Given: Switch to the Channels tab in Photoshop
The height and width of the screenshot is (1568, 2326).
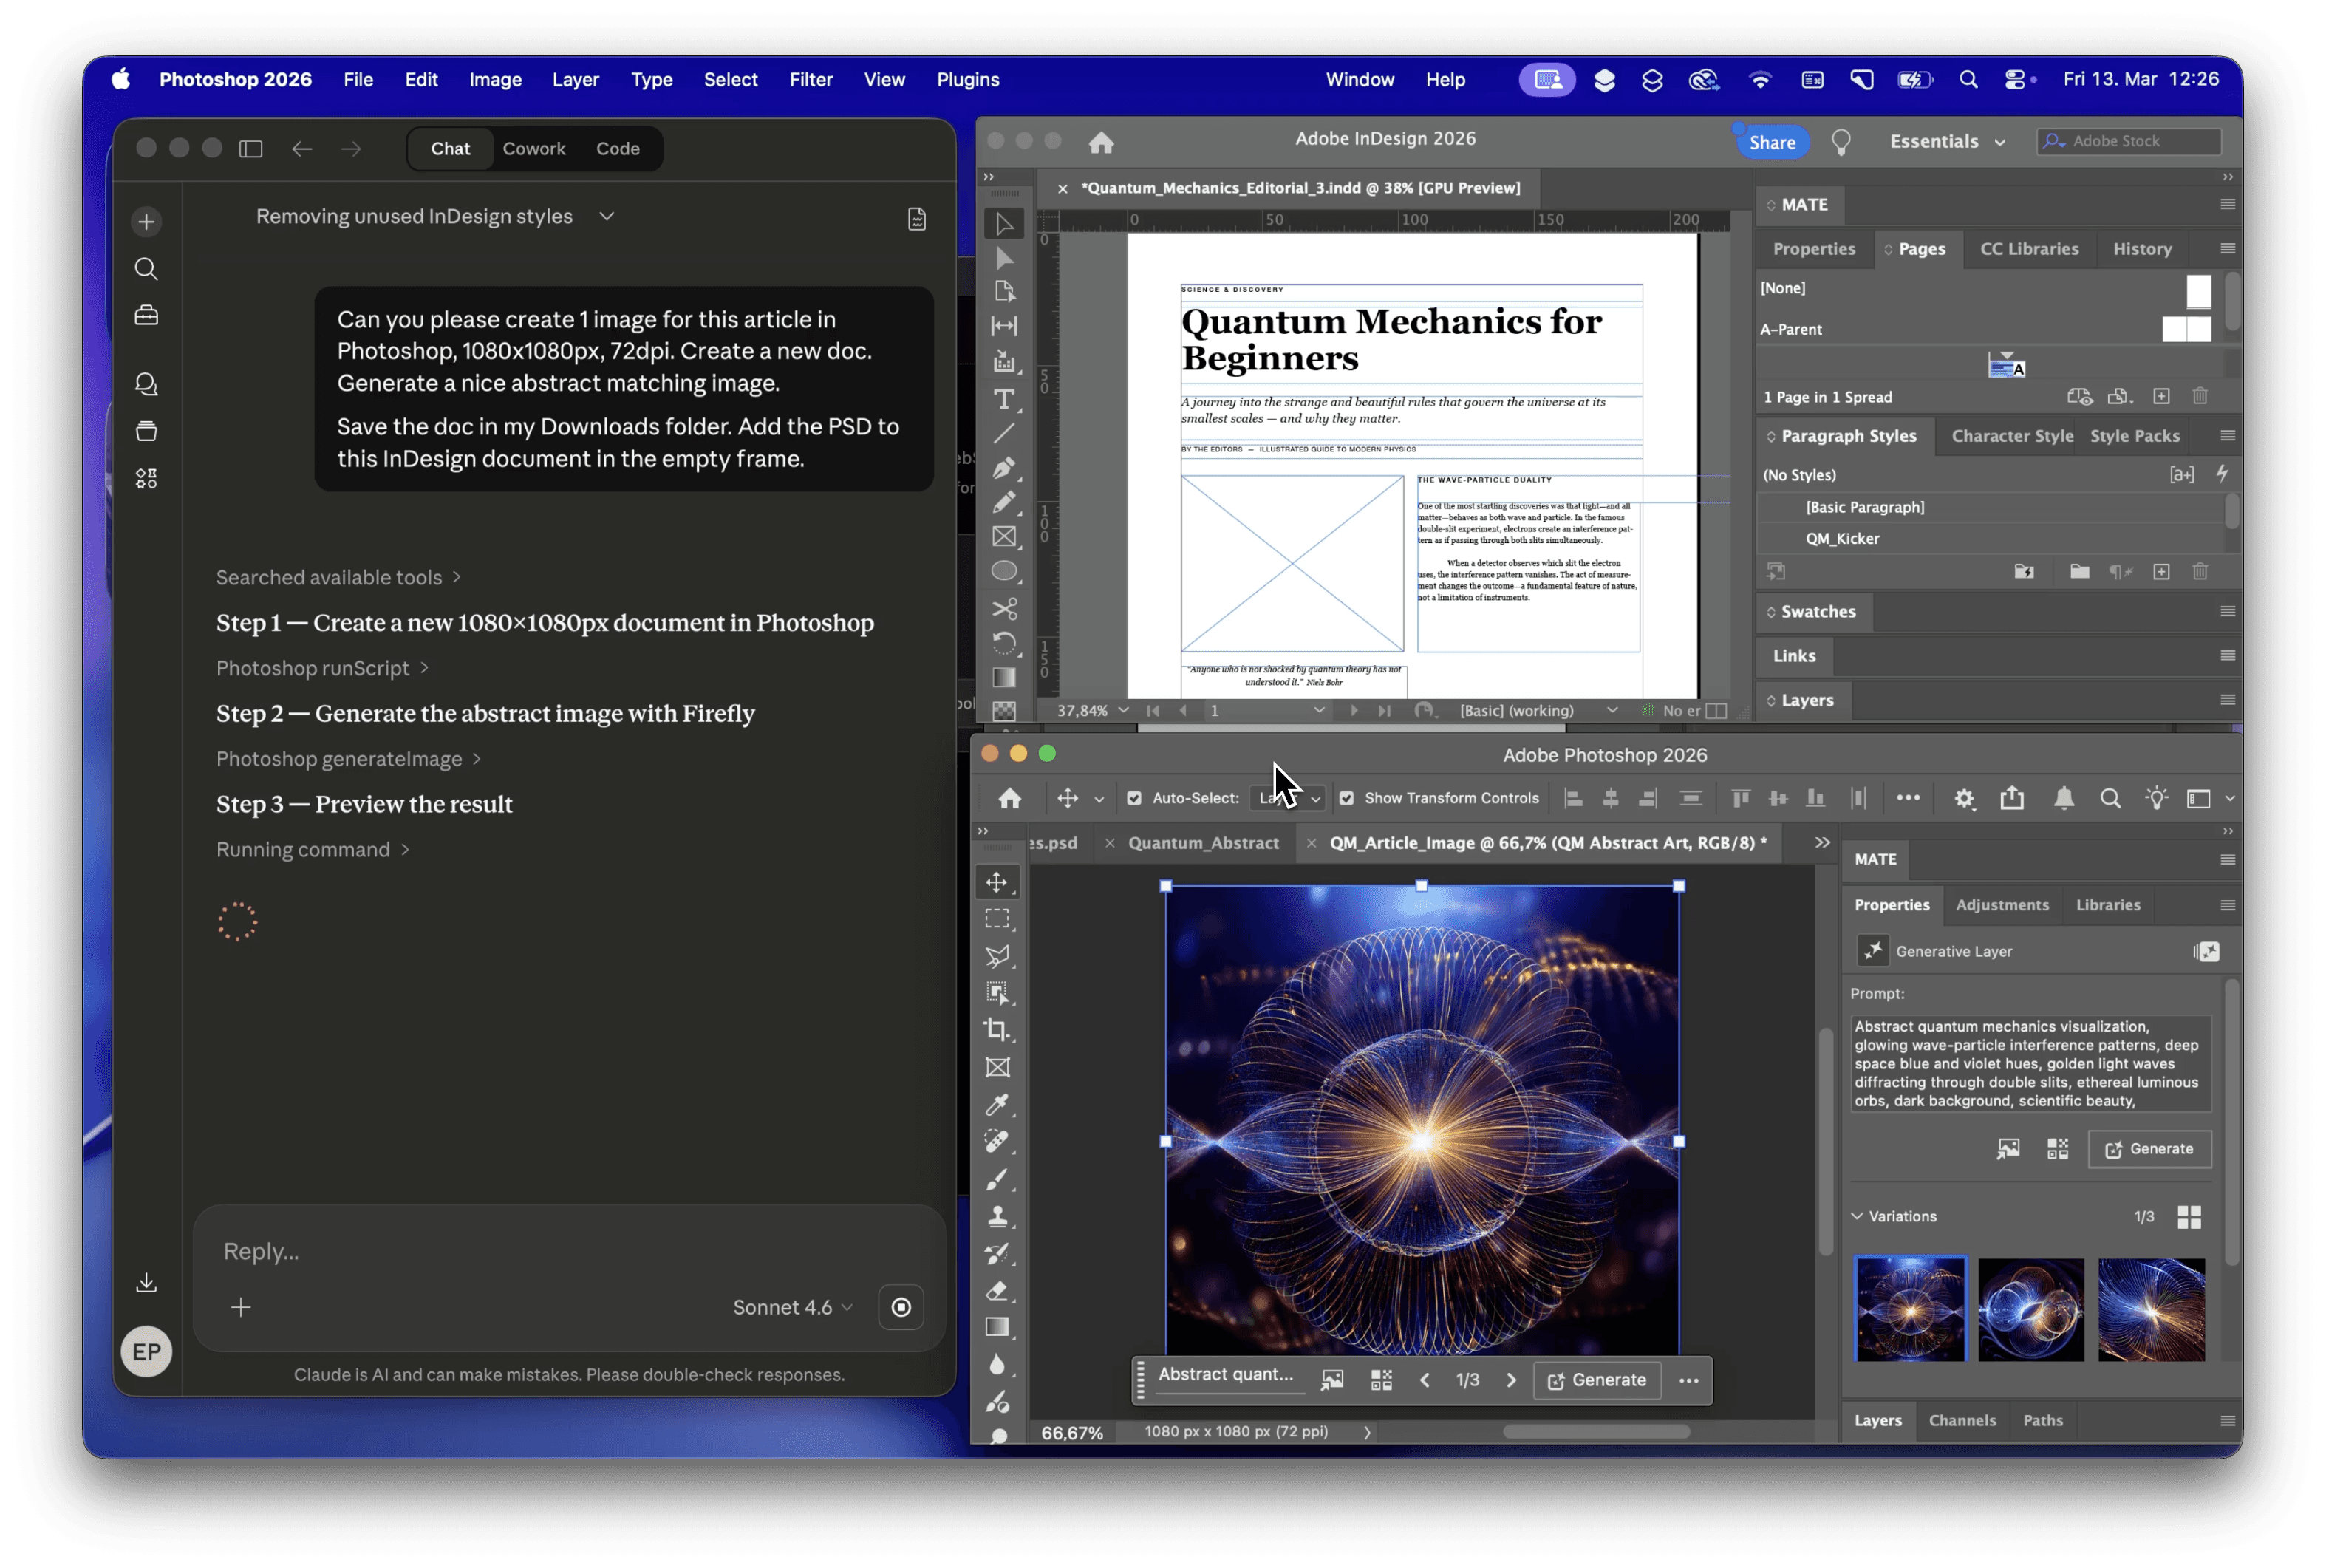Looking at the screenshot, I should [x=1961, y=1420].
